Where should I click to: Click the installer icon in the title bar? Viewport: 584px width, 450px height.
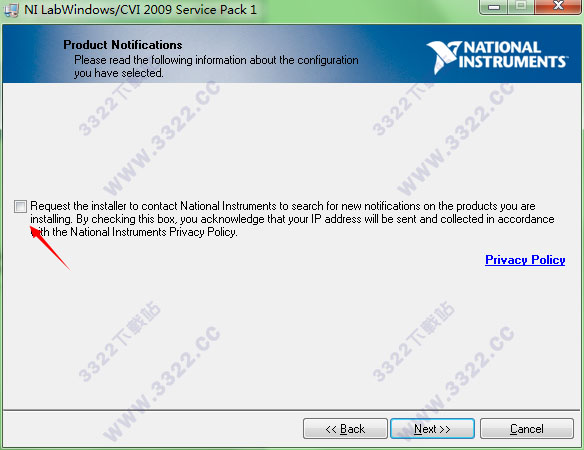coord(11,10)
